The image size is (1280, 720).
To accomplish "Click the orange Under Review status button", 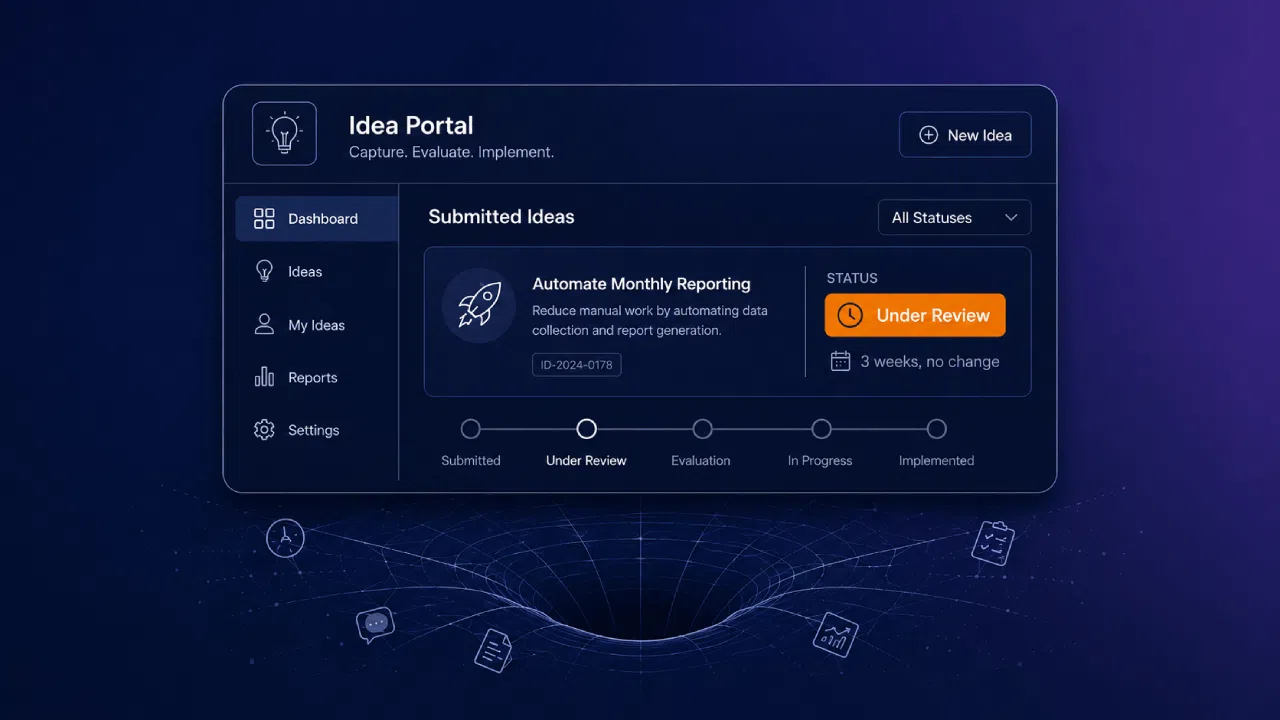I will (x=915, y=315).
